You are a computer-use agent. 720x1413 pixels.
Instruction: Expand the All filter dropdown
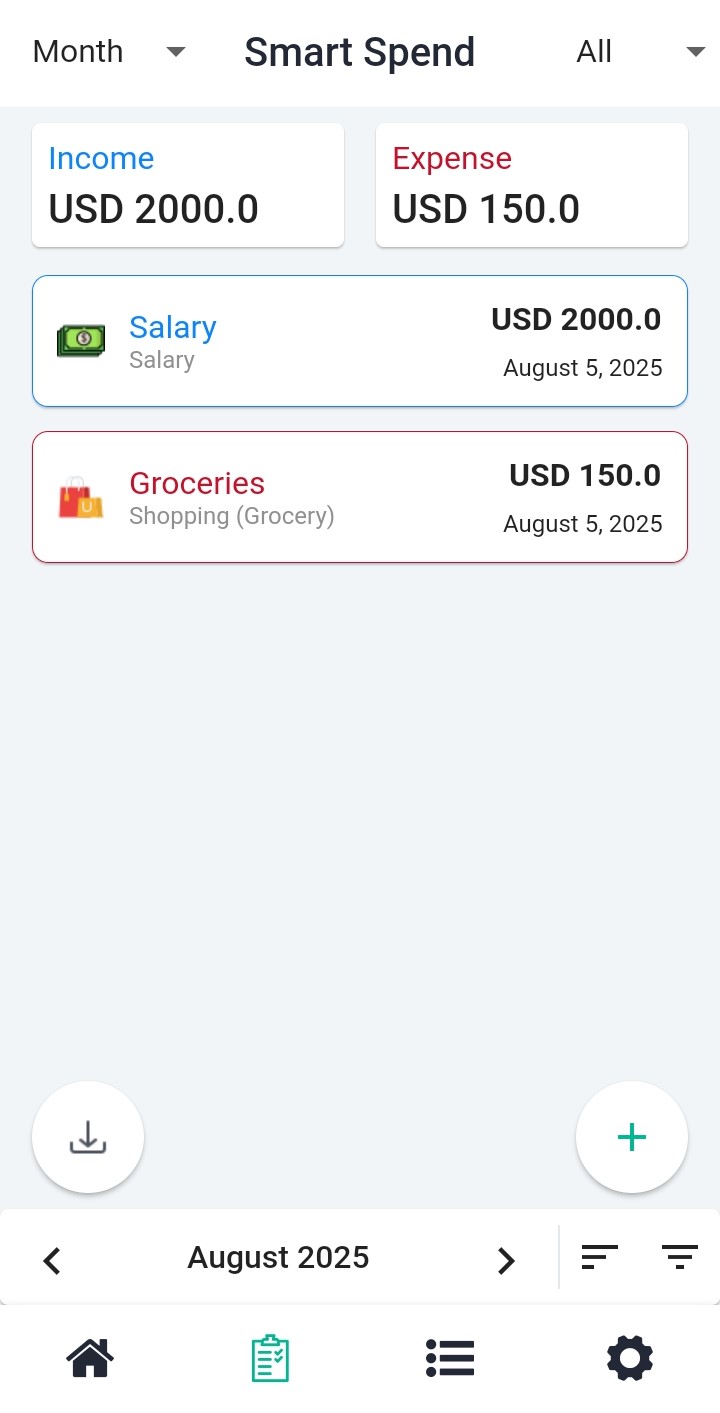pos(640,52)
